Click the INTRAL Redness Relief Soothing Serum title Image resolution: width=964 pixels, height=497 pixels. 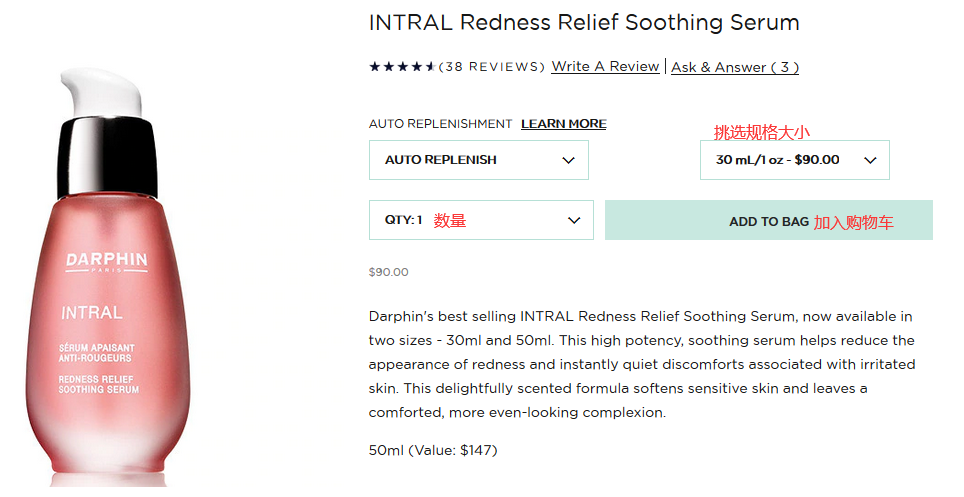(x=584, y=22)
